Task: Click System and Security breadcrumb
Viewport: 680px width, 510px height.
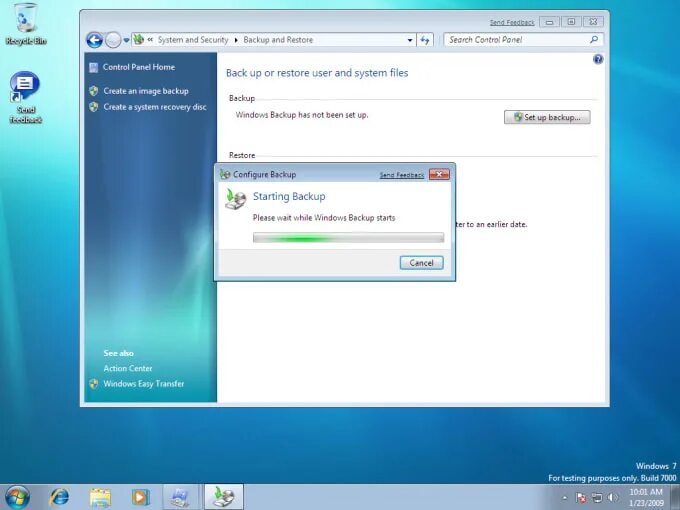Action: click(193, 40)
